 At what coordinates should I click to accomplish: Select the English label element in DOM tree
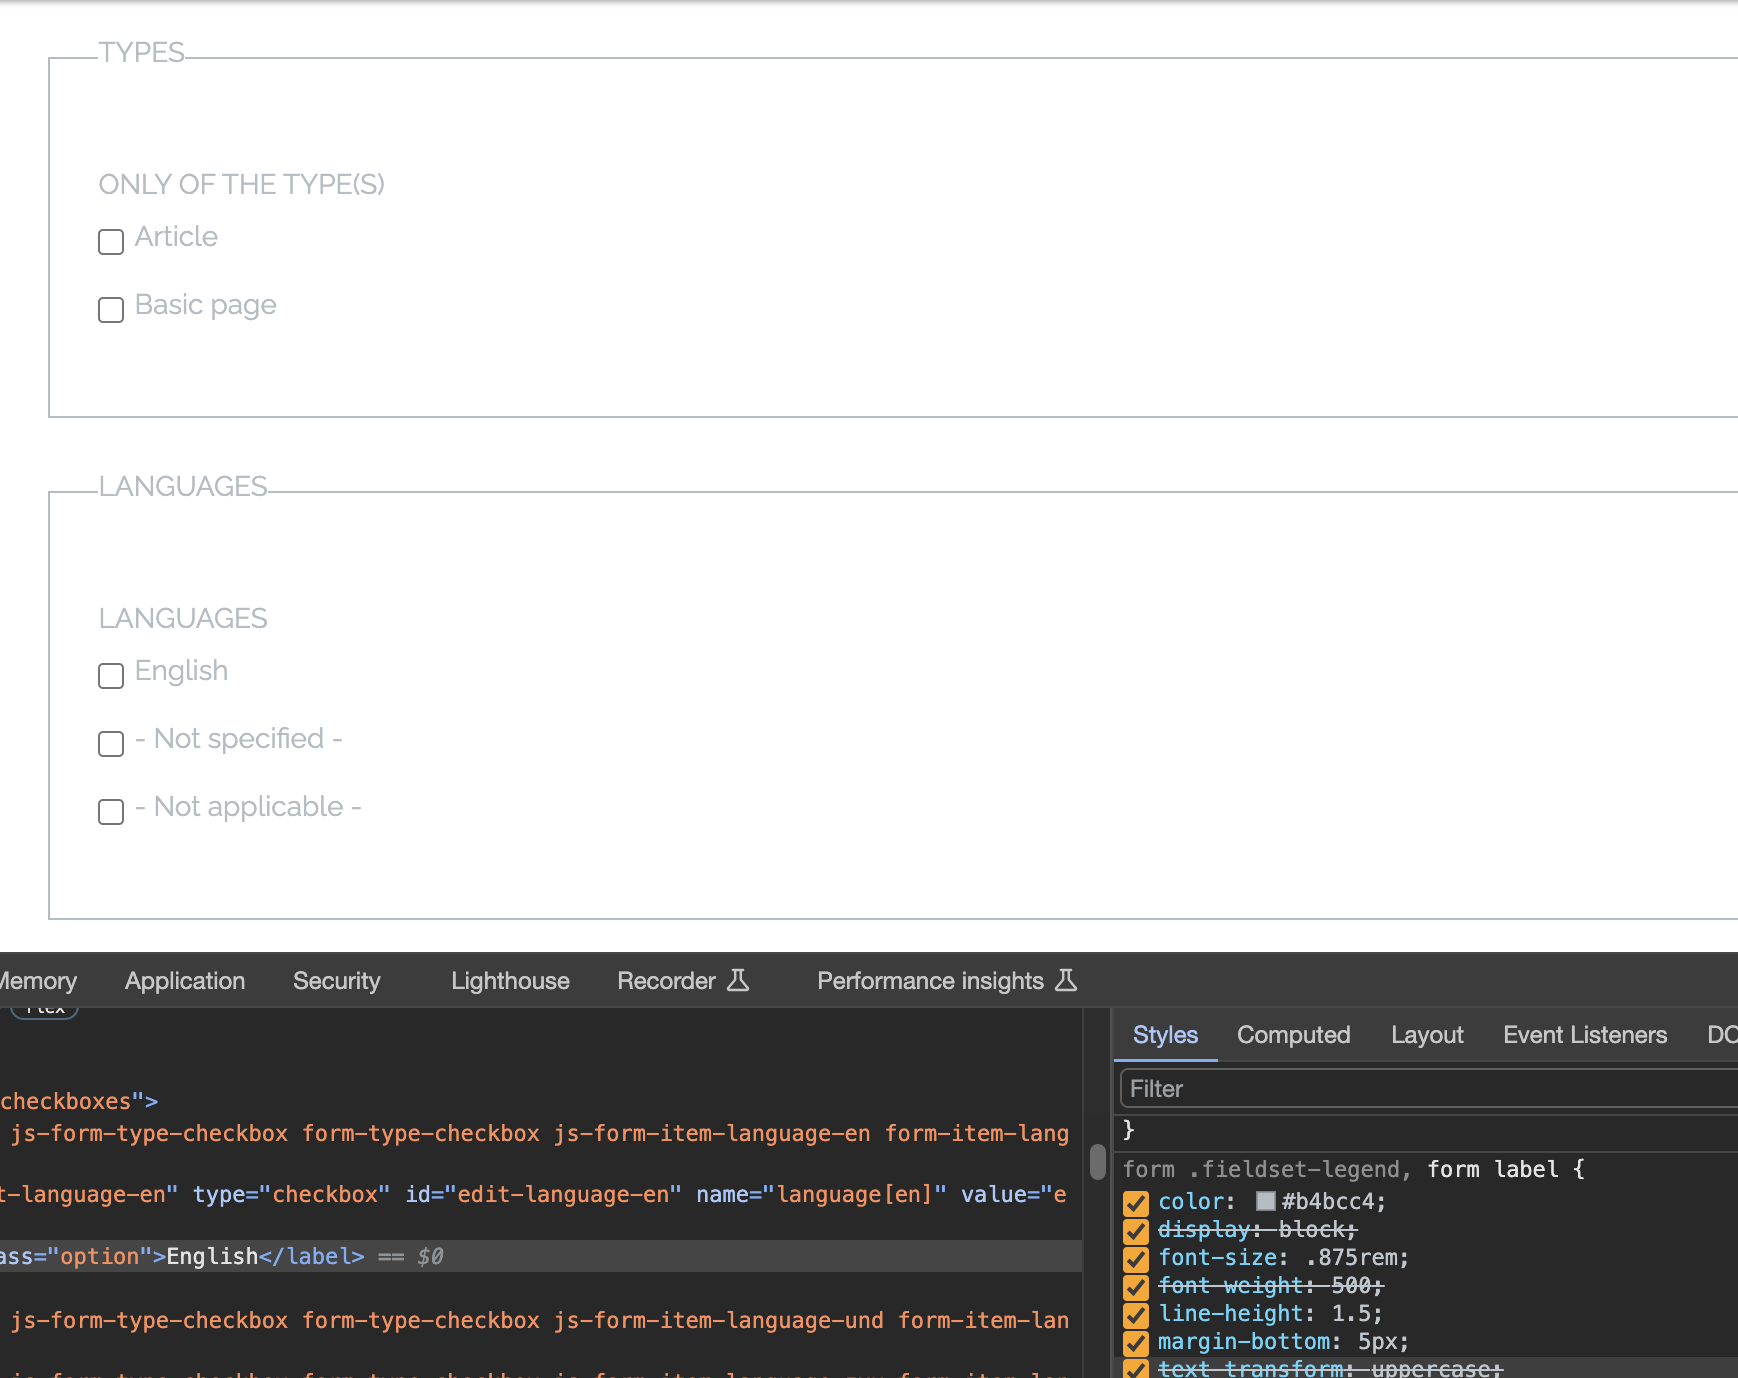212,1256
